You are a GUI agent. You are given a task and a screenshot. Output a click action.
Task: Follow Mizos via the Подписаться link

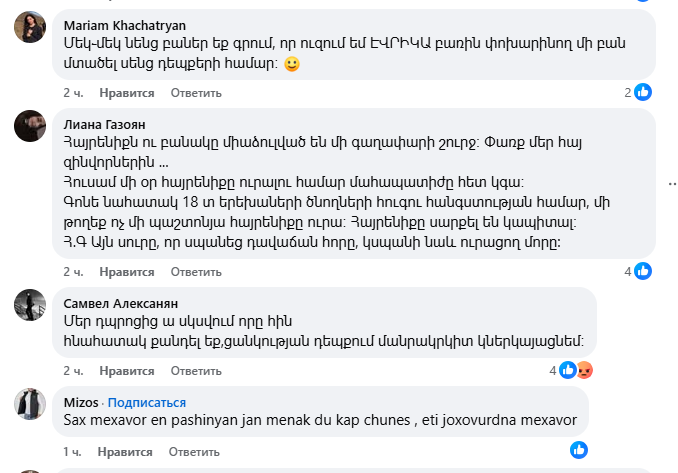tap(147, 402)
